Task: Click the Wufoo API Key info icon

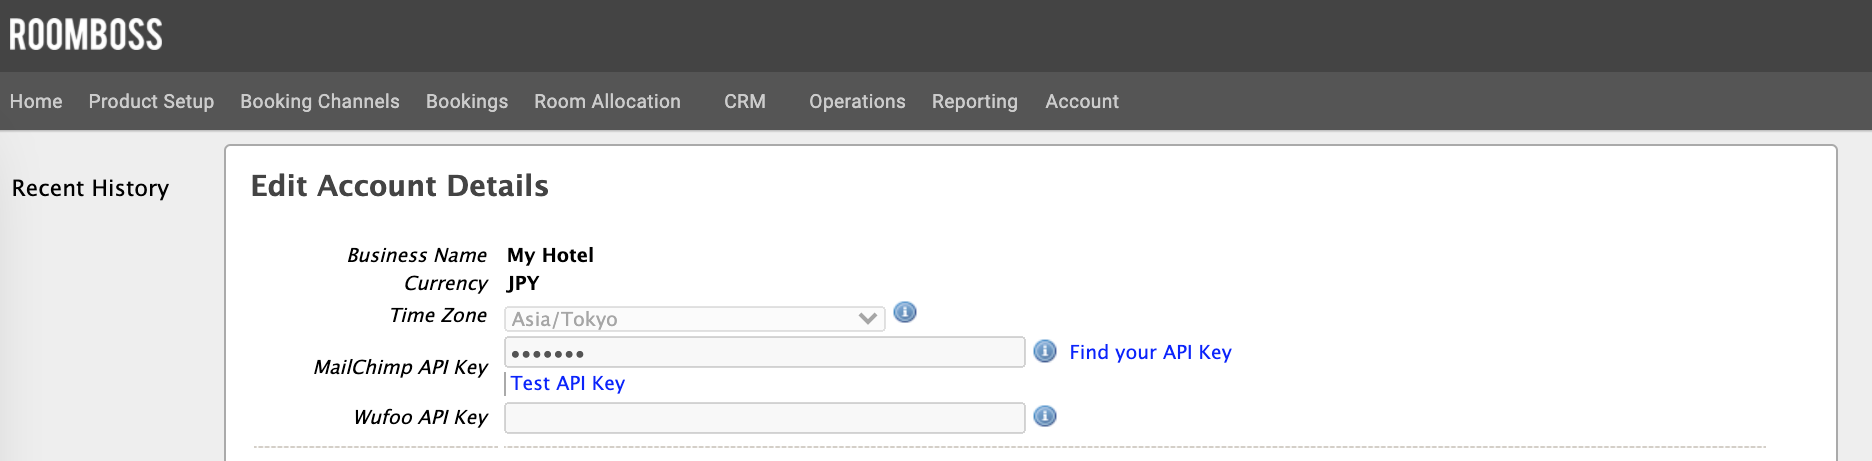Action: [x=1045, y=416]
